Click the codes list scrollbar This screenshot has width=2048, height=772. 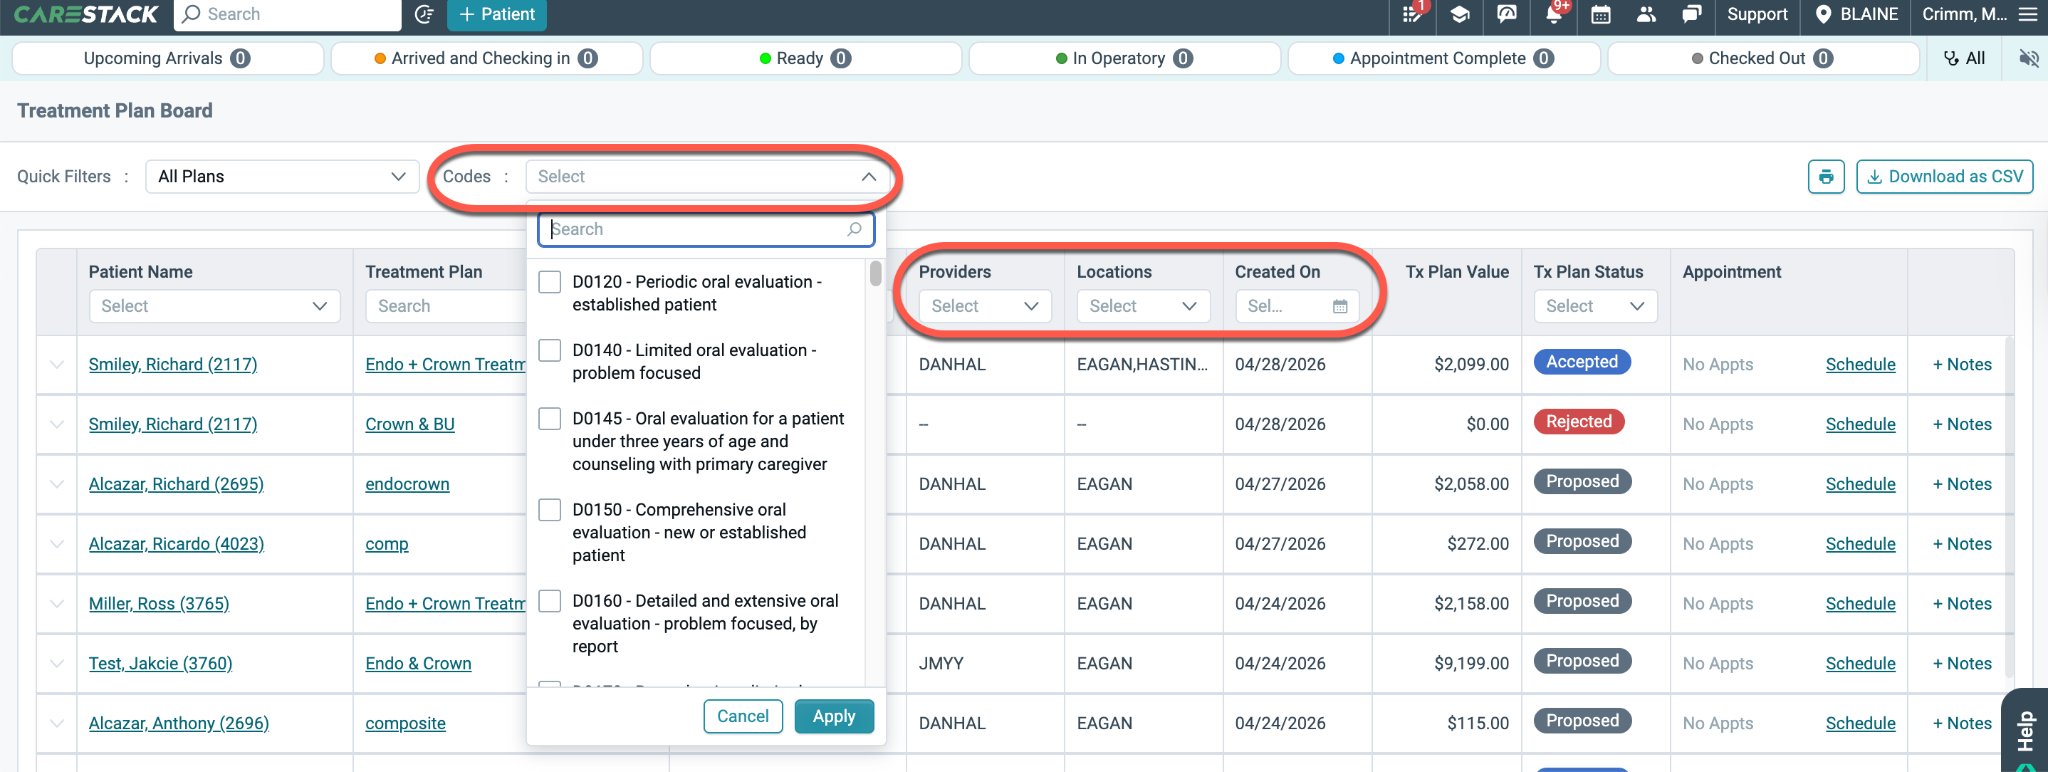[875, 274]
